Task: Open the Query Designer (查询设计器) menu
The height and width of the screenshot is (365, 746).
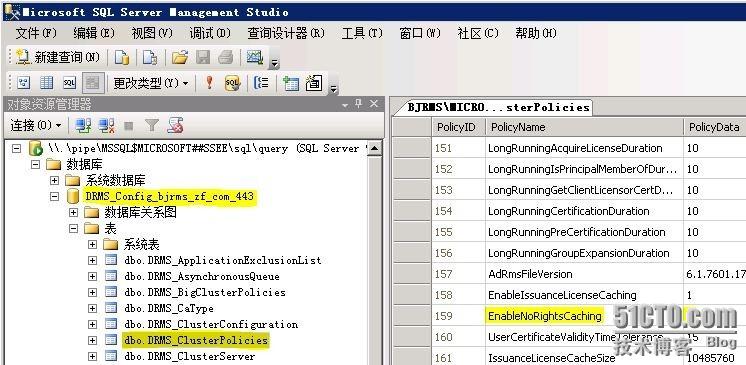Action: [x=286, y=33]
